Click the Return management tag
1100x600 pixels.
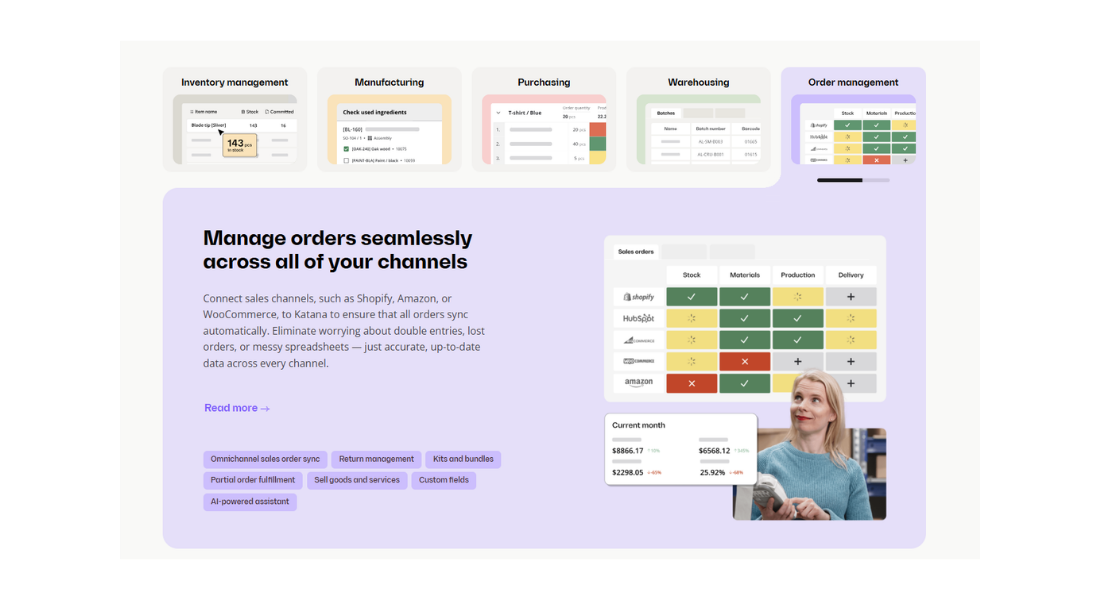point(376,459)
